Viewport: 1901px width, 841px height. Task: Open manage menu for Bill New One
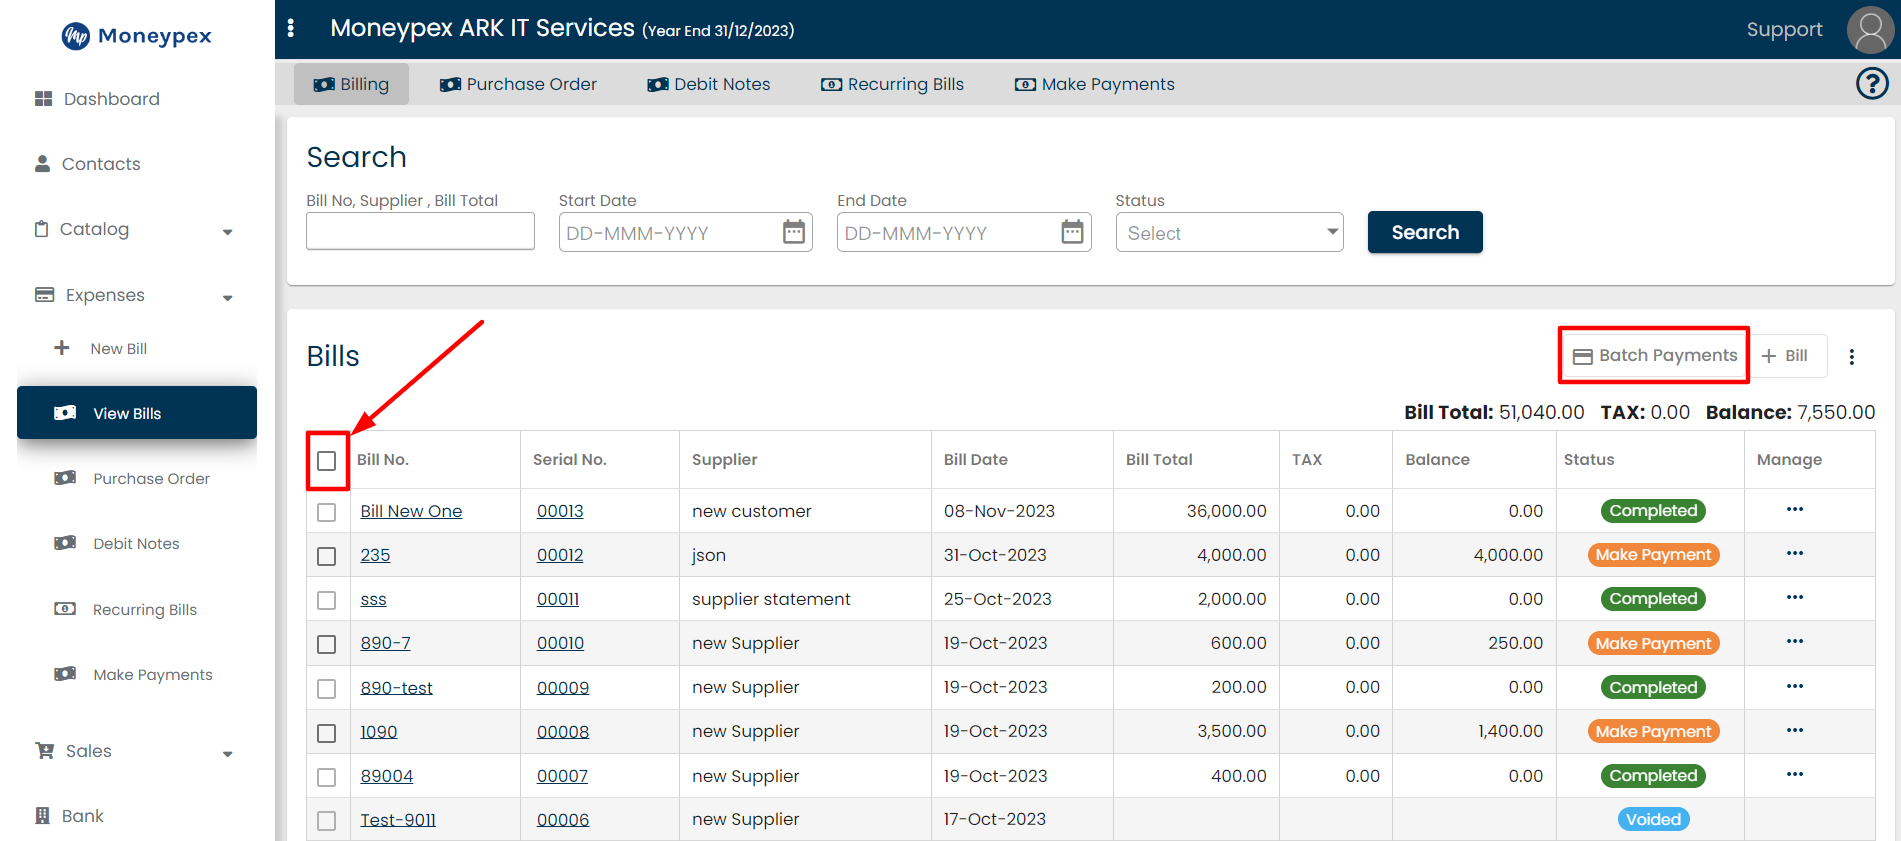pyautogui.click(x=1795, y=510)
